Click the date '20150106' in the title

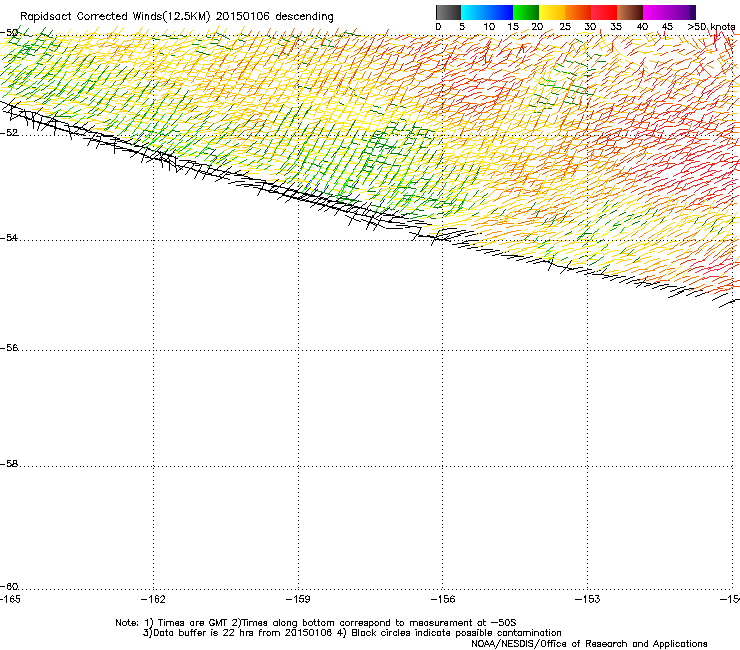click(x=243, y=17)
